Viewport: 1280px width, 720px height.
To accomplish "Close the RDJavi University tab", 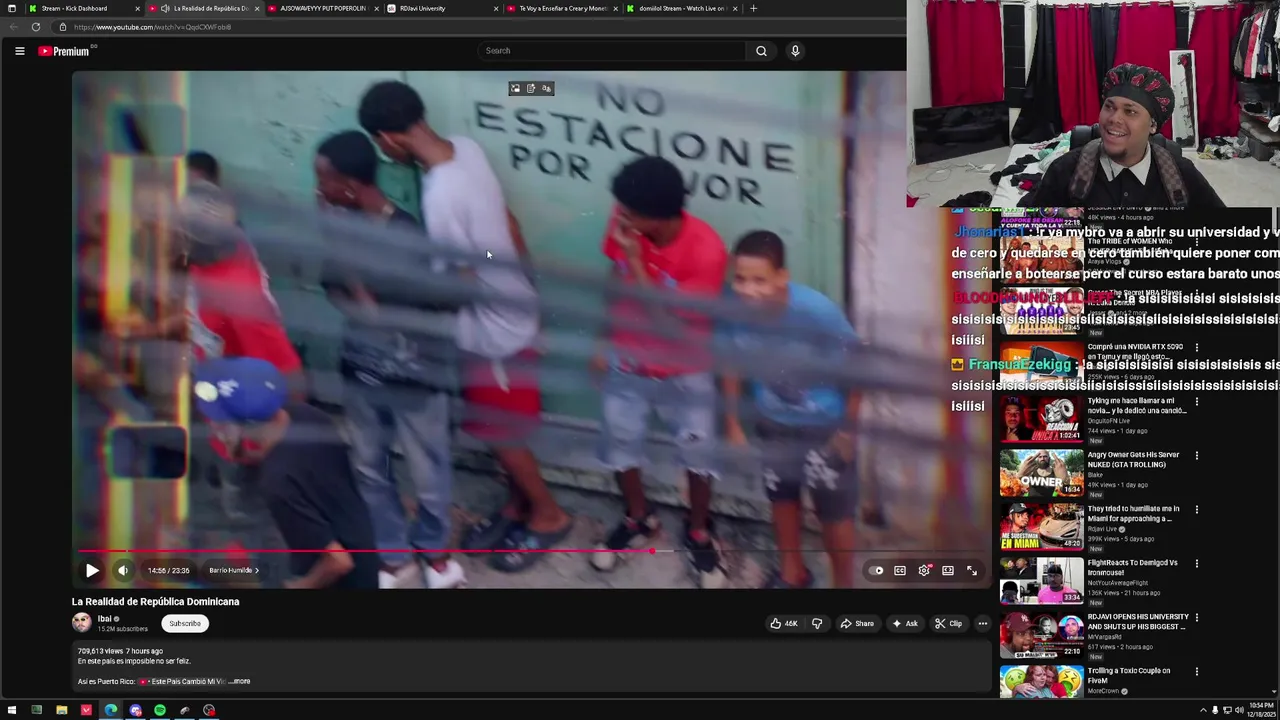I will [496, 8].
